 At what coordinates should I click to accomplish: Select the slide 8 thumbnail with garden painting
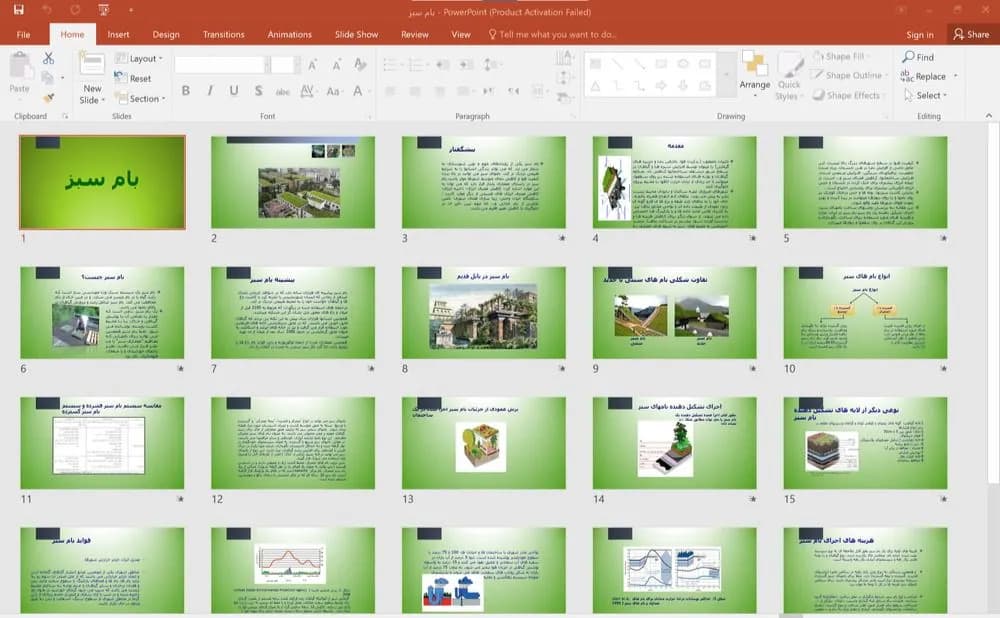coord(483,313)
